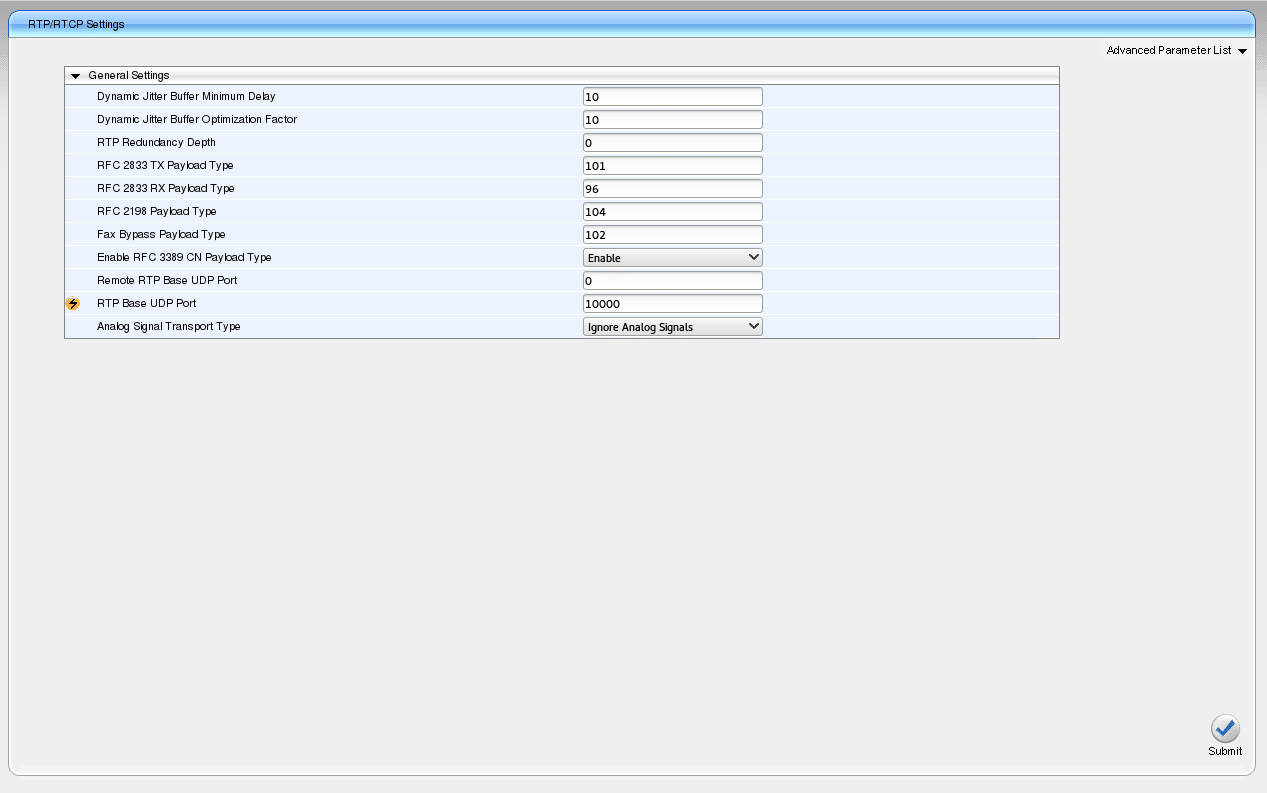Viewport: 1267px width, 793px height.
Task: Click the Remote RTP Base UDP Port label
Action: pyautogui.click(x=167, y=281)
